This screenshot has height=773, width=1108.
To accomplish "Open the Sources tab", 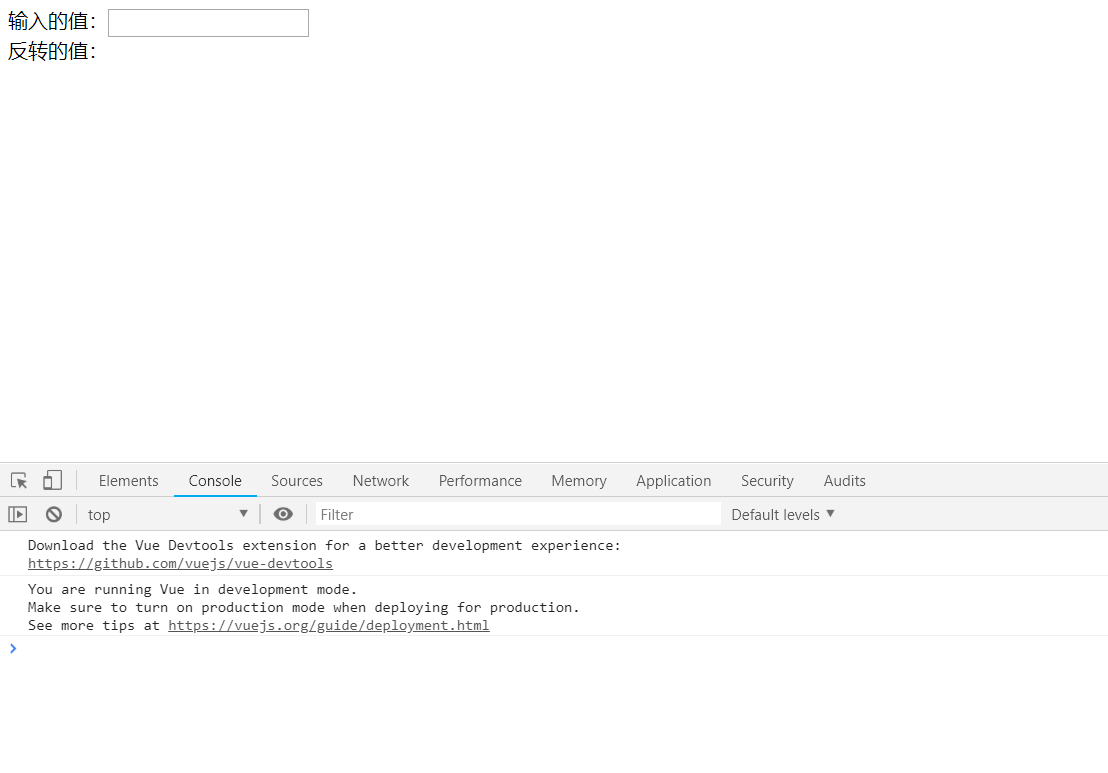I will click(x=297, y=480).
